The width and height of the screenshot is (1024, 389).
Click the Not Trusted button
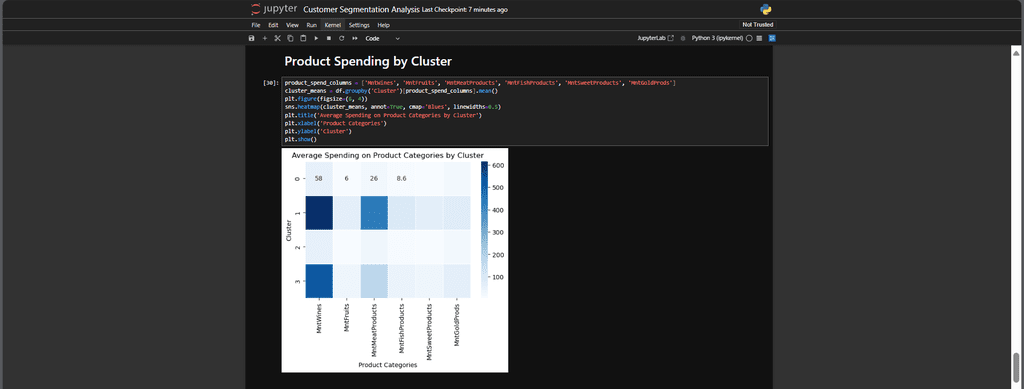[758, 25]
